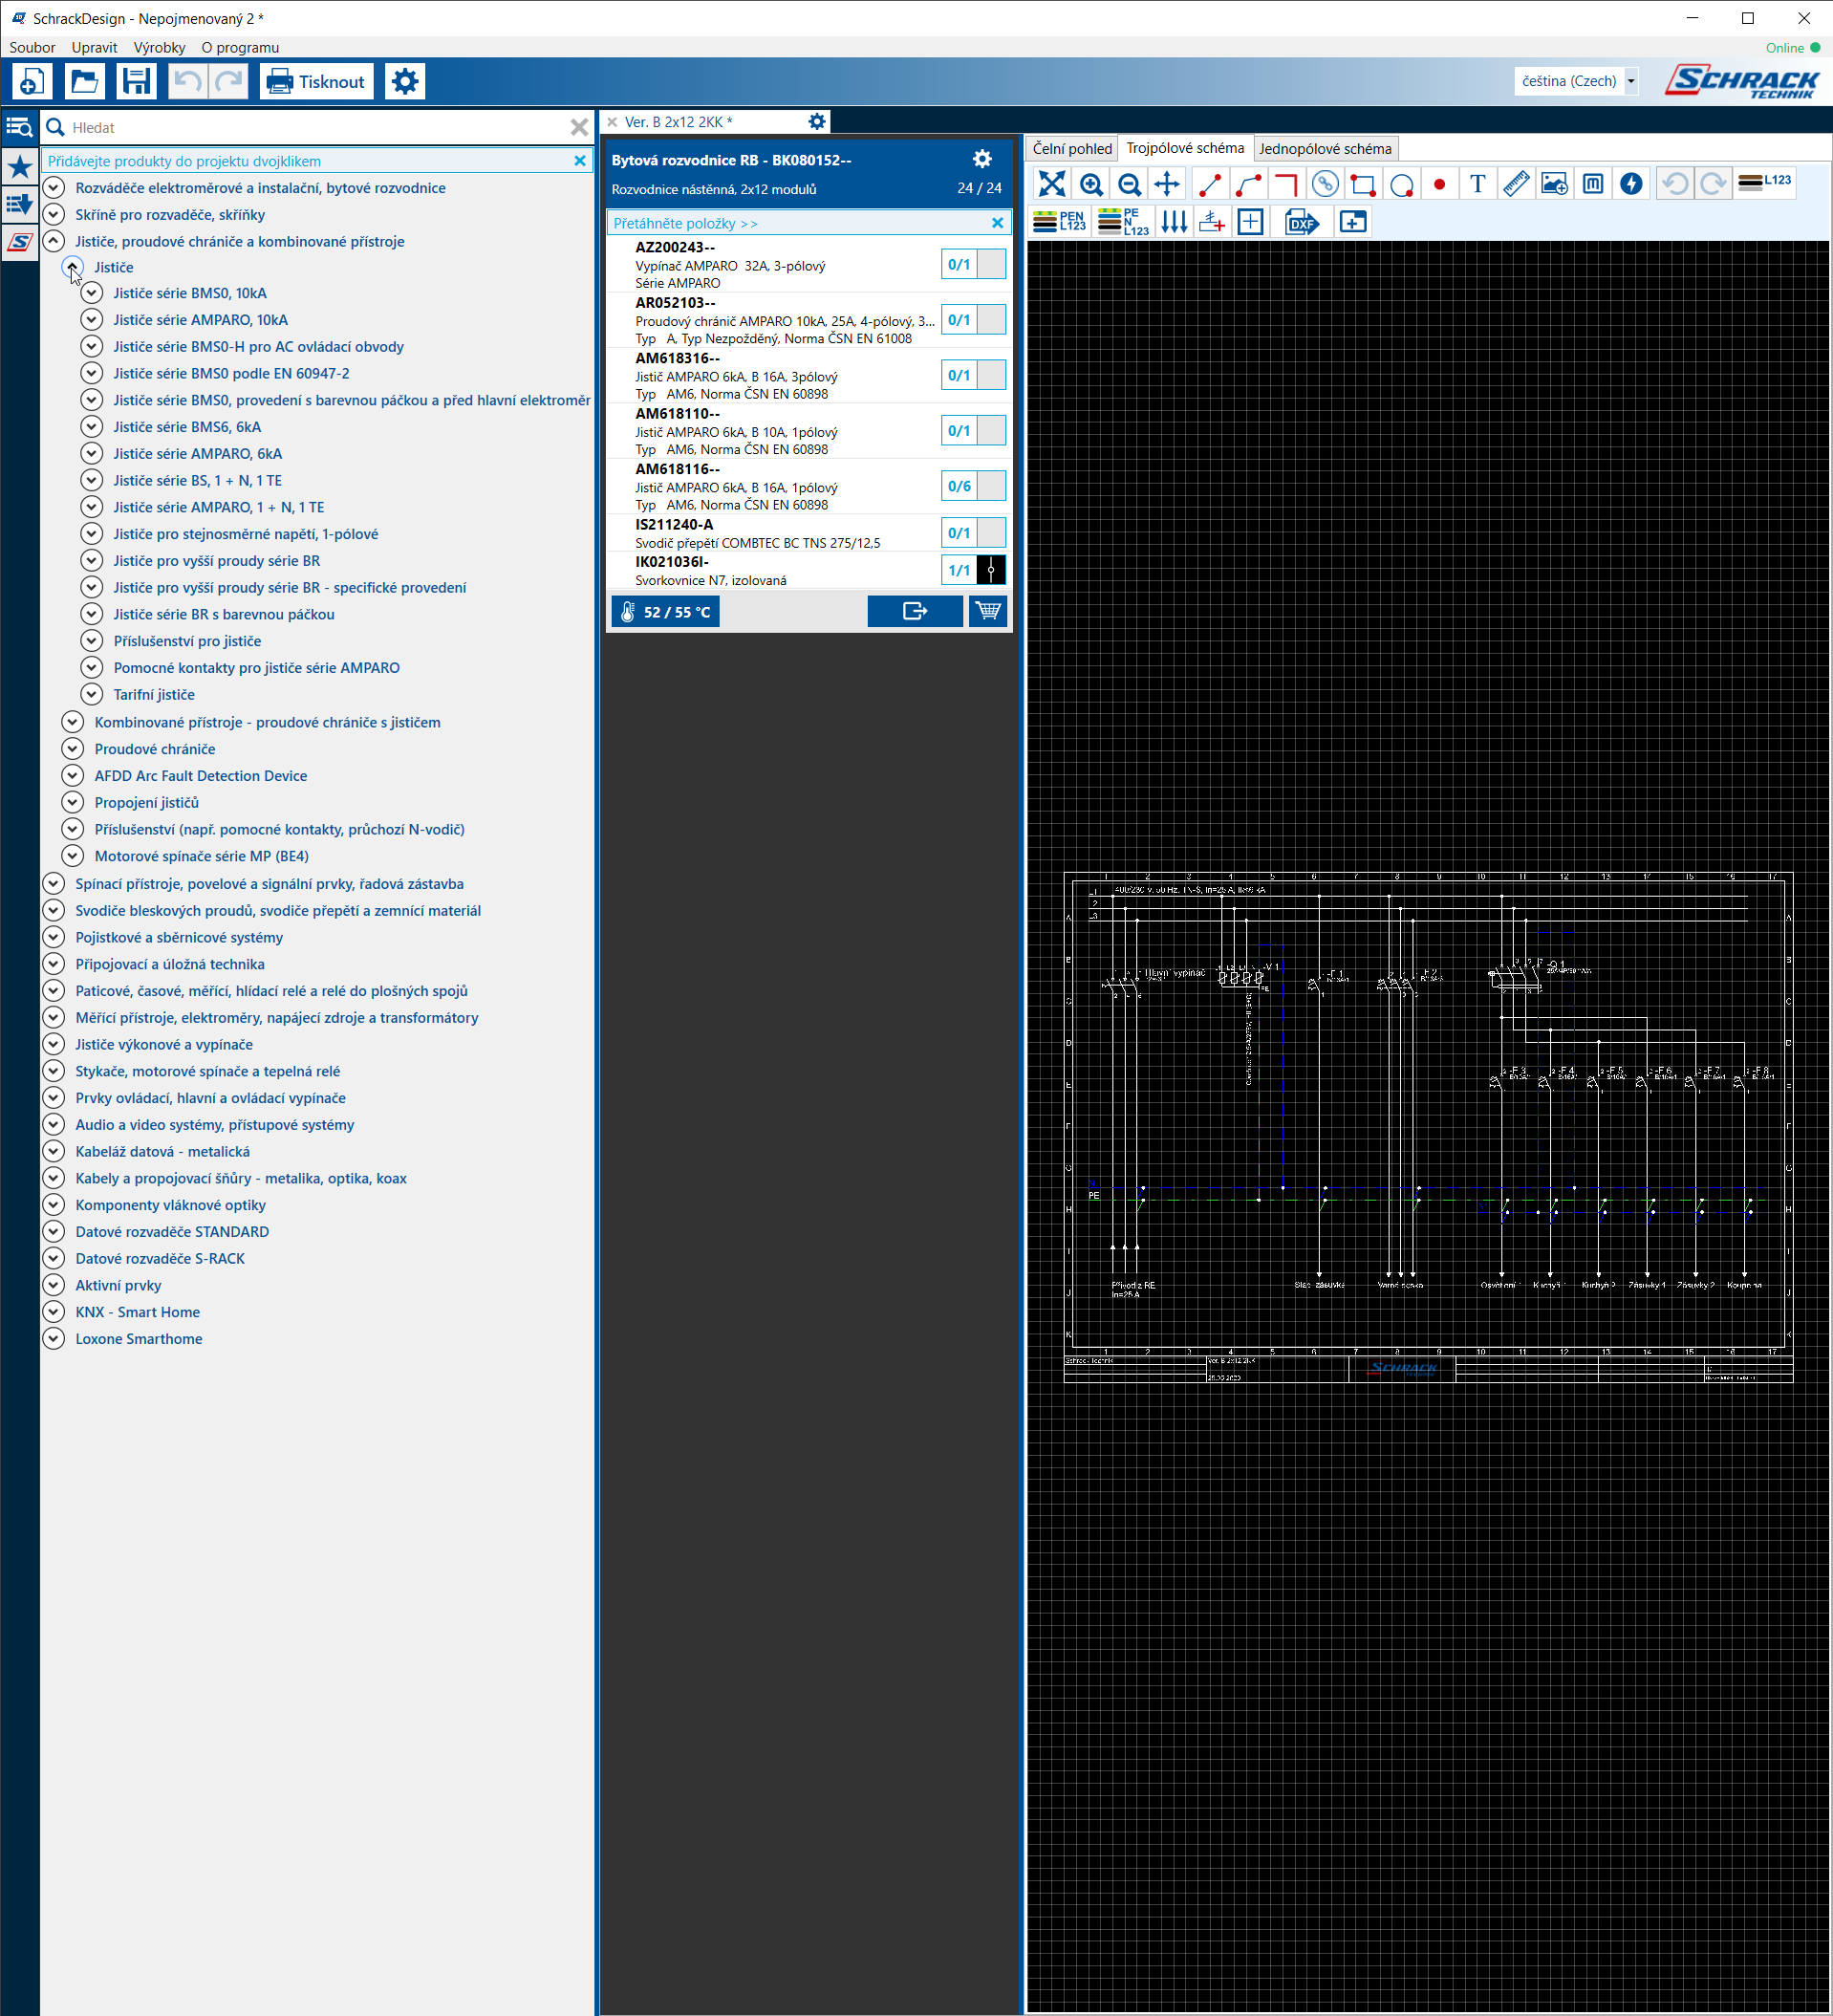Screen dimensions: 1833x2016
Task: Select the Text tool
Action: click(x=1478, y=184)
